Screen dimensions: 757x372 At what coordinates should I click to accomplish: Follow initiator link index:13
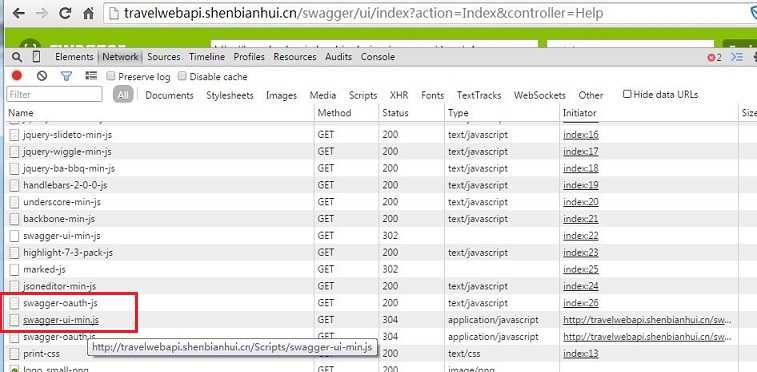[x=581, y=354]
